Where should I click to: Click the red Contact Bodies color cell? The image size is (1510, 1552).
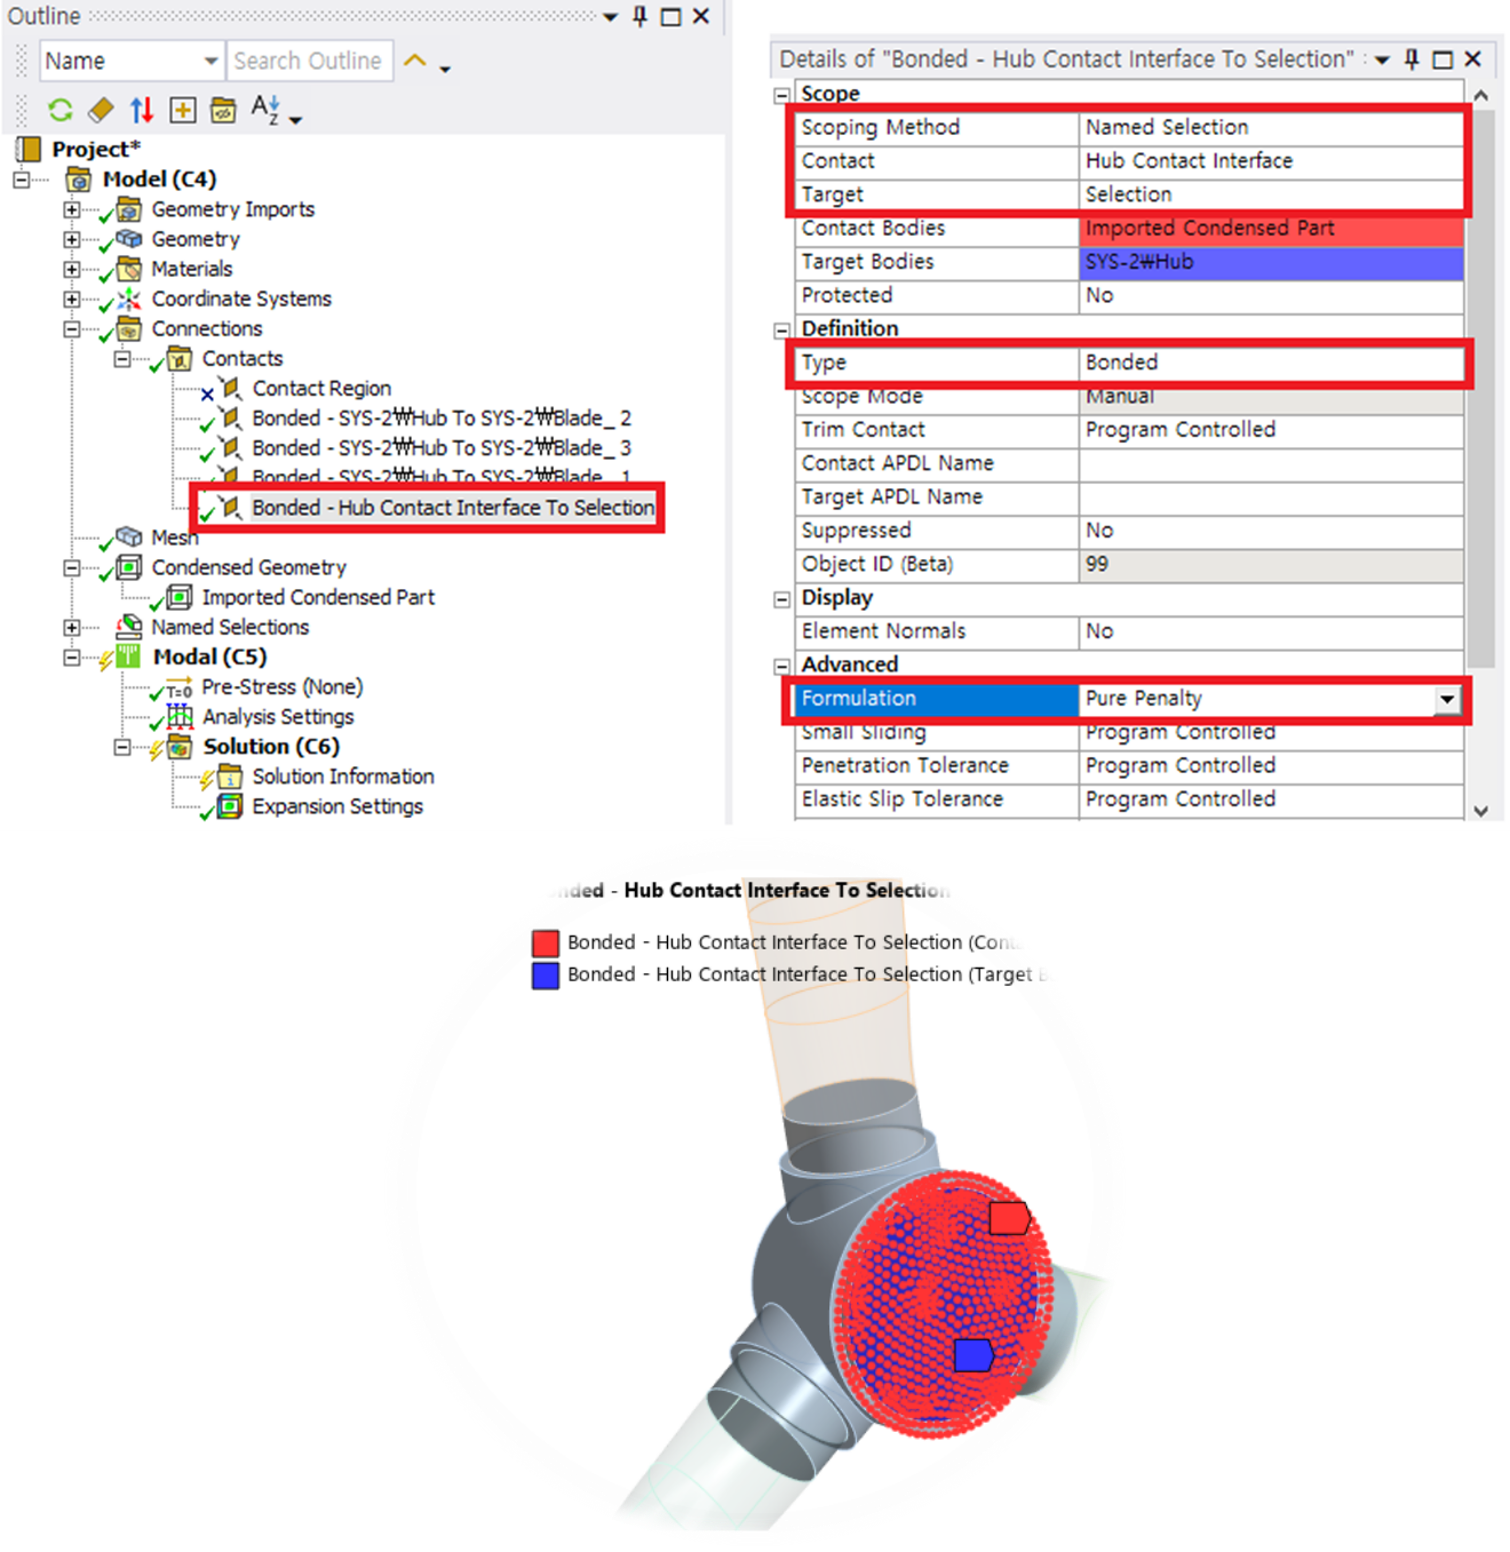[x=1270, y=228]
